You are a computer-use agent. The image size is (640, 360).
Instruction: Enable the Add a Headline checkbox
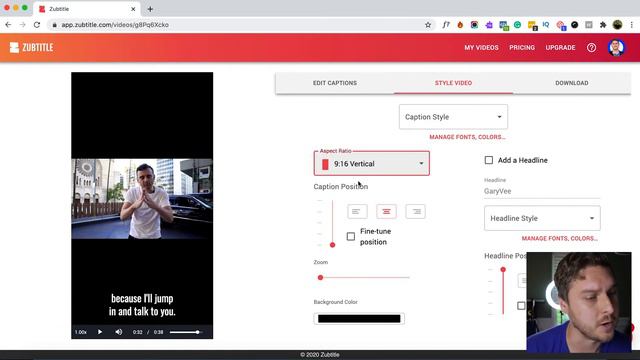[489, 160]
